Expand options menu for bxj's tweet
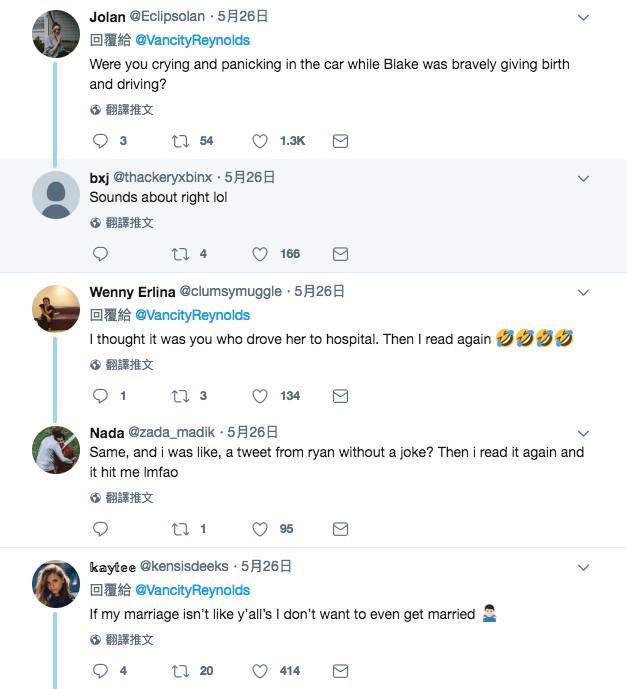Image resolution: width=627 pixels, height=689 pixels. click(585, 178)
